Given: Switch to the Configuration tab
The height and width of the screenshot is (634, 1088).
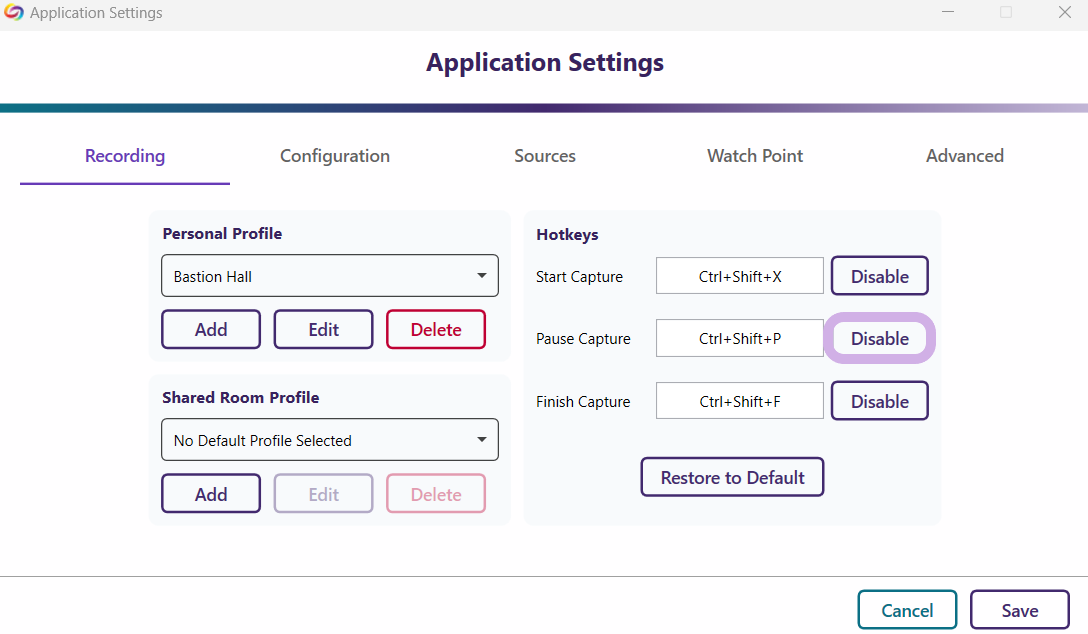Looking at the screenshot, I should [335, 156].
